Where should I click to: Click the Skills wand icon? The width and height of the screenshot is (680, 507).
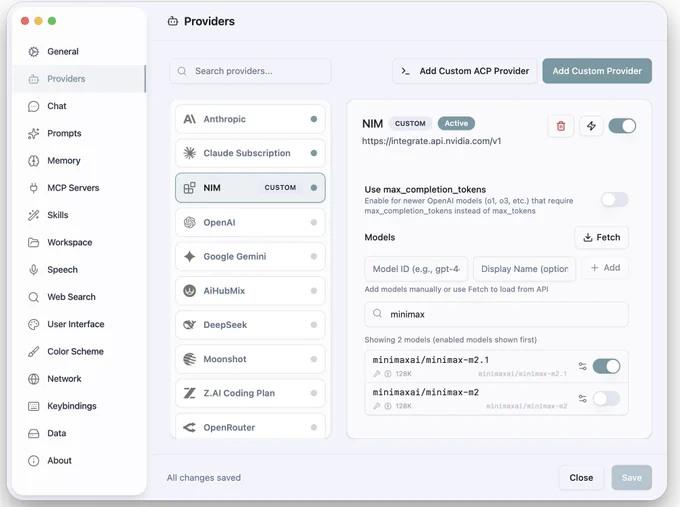(x=33, y=215)
